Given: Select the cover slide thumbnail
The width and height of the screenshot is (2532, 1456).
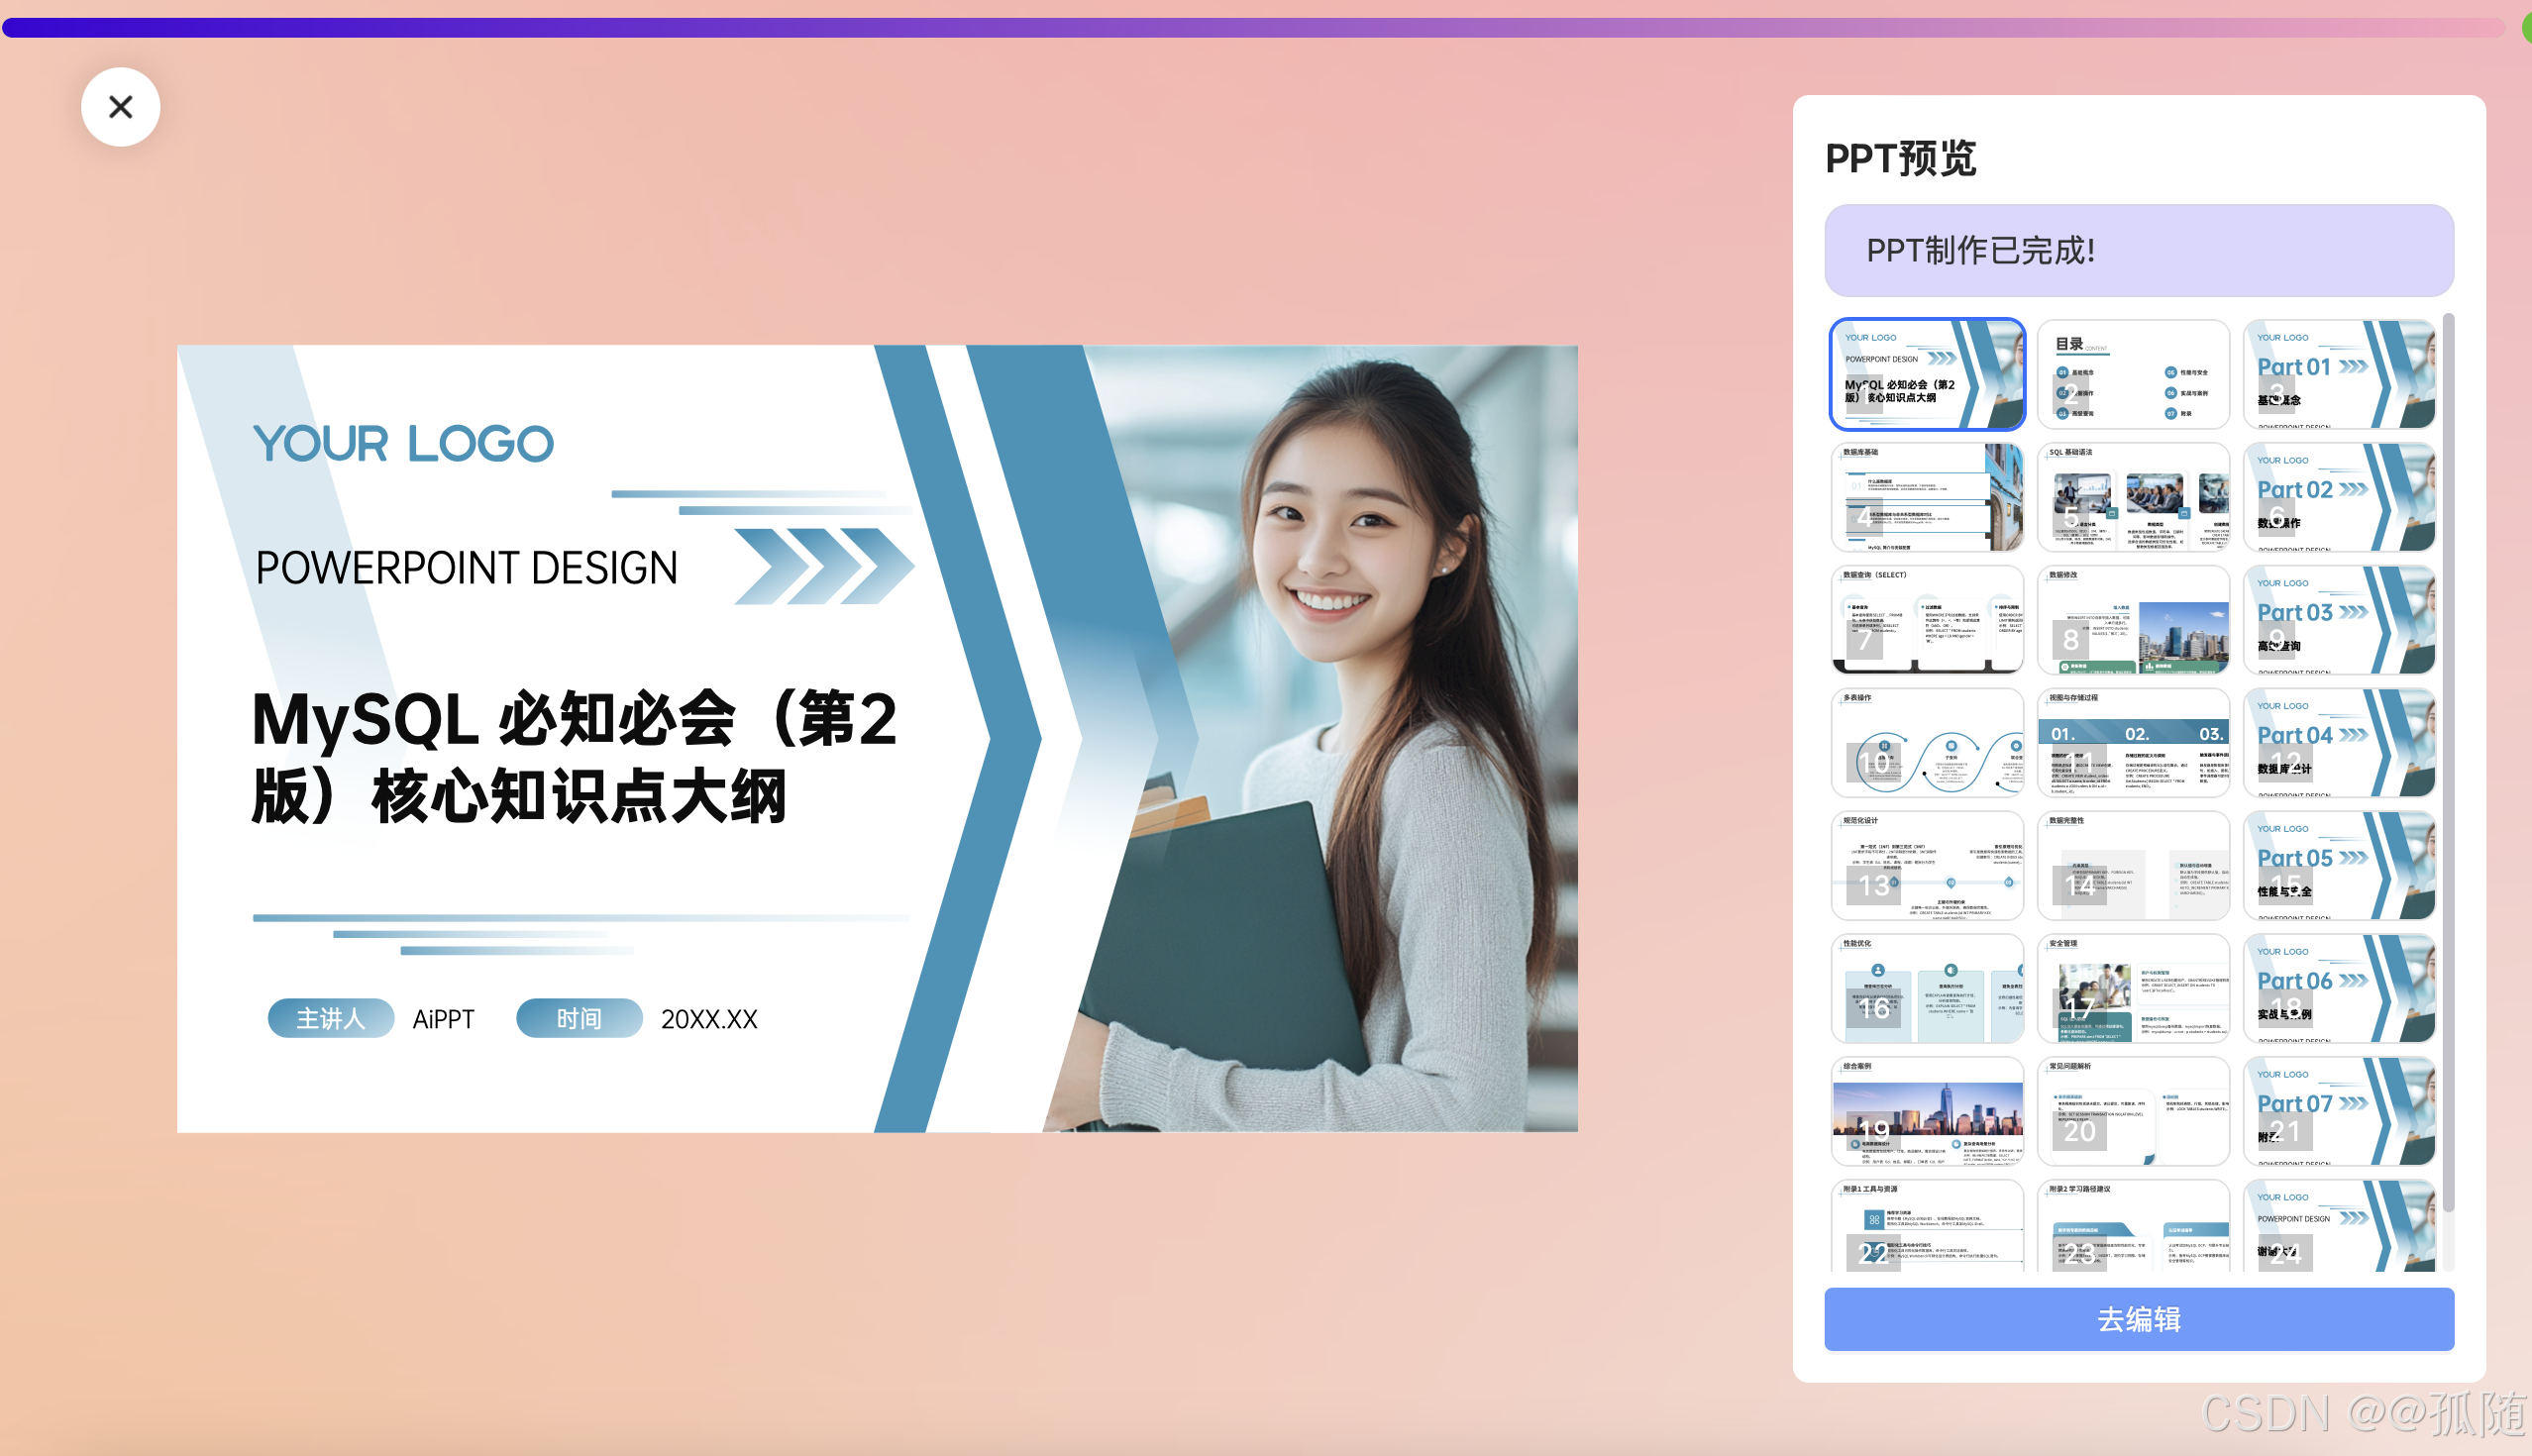Looking at the screenshot, I should (1927, 375).
